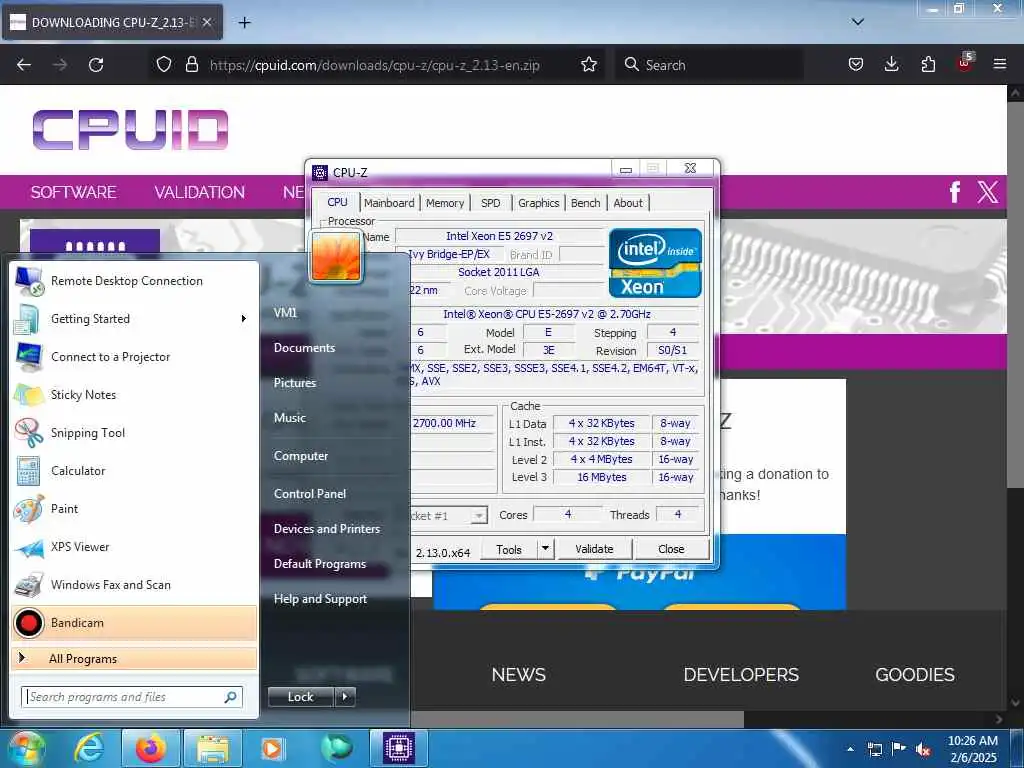Image resolution: width=1024 pixels, height=768 pixels.
Task: Open Windows Explorer from taskbar
Action: 213,748
